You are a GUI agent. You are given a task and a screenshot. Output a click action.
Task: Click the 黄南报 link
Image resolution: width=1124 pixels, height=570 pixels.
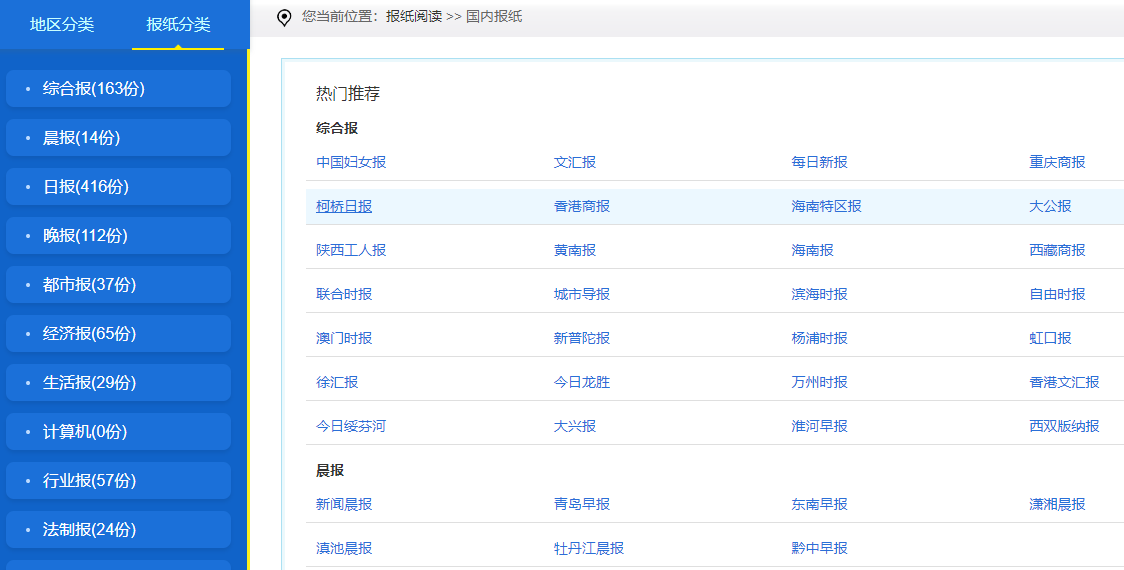pyautogui.click(x=575, y=250)
